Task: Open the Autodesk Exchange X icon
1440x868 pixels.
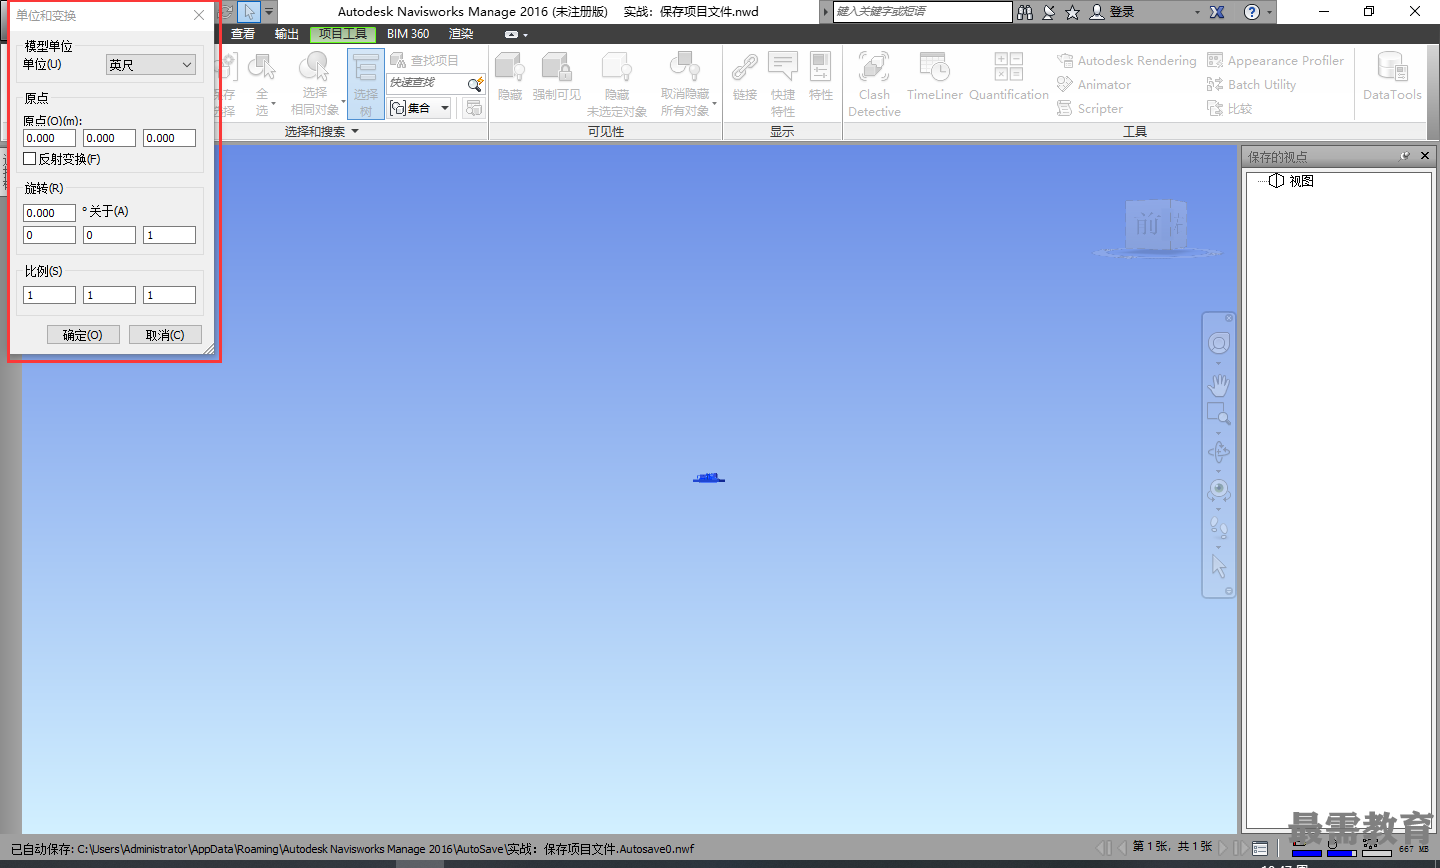Action: pos(1217,12)
